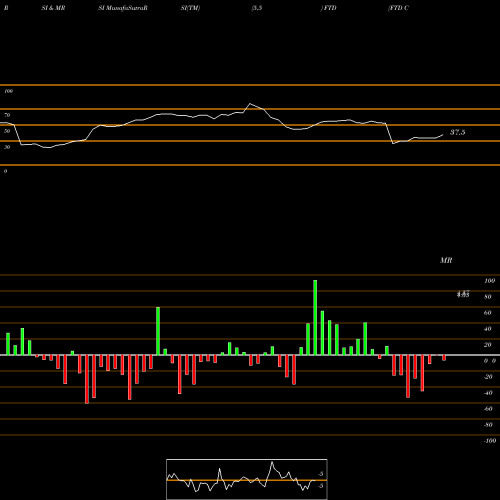Open the mini overview chart at bottom
Image resolution: width=500 pixels, height=500 pixels.
247,479
